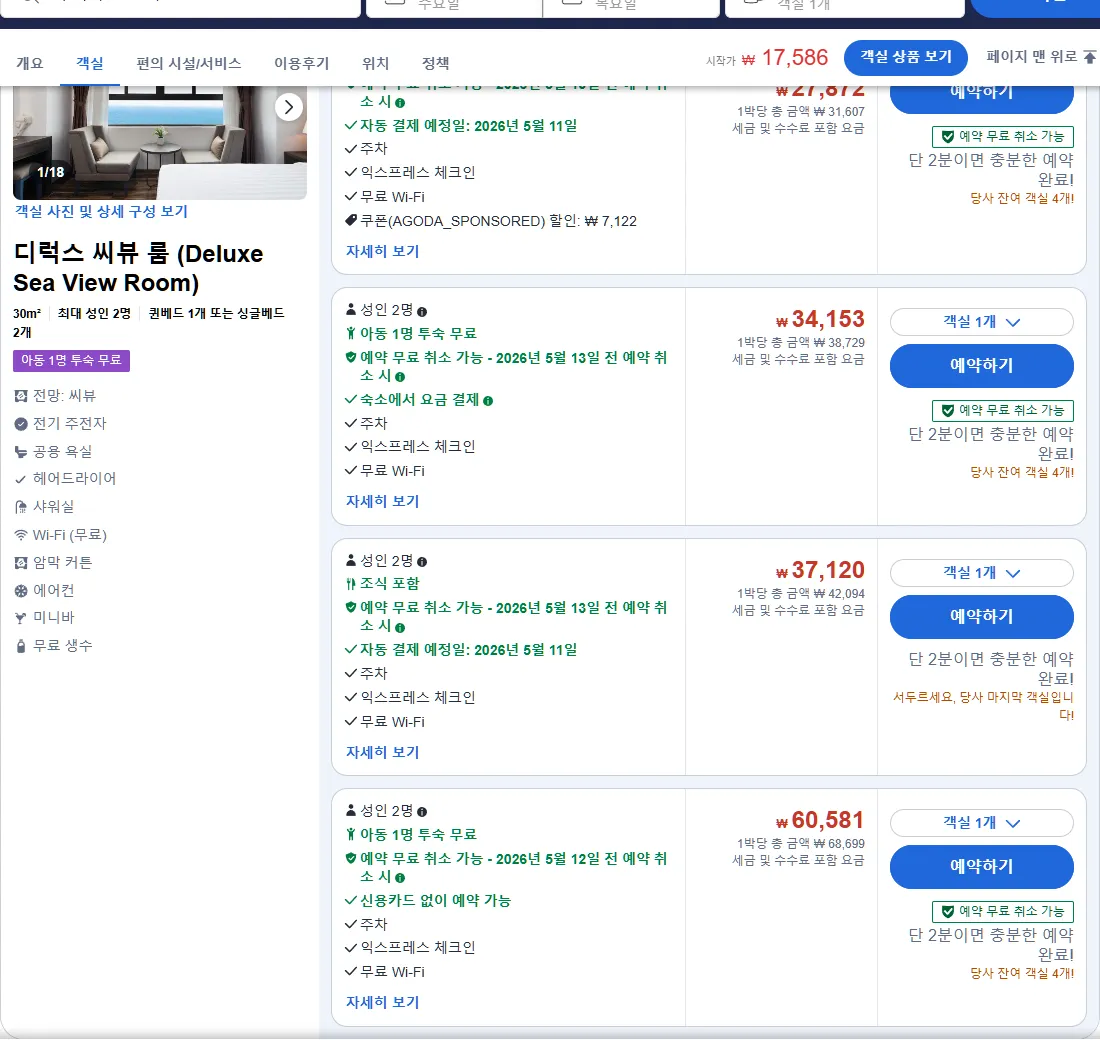Click 예약하기 button for ₩37,120 breakfast offer
Image resolution: width=1100 pixels, height=1040 pixels.
click(x=981, y=617)
